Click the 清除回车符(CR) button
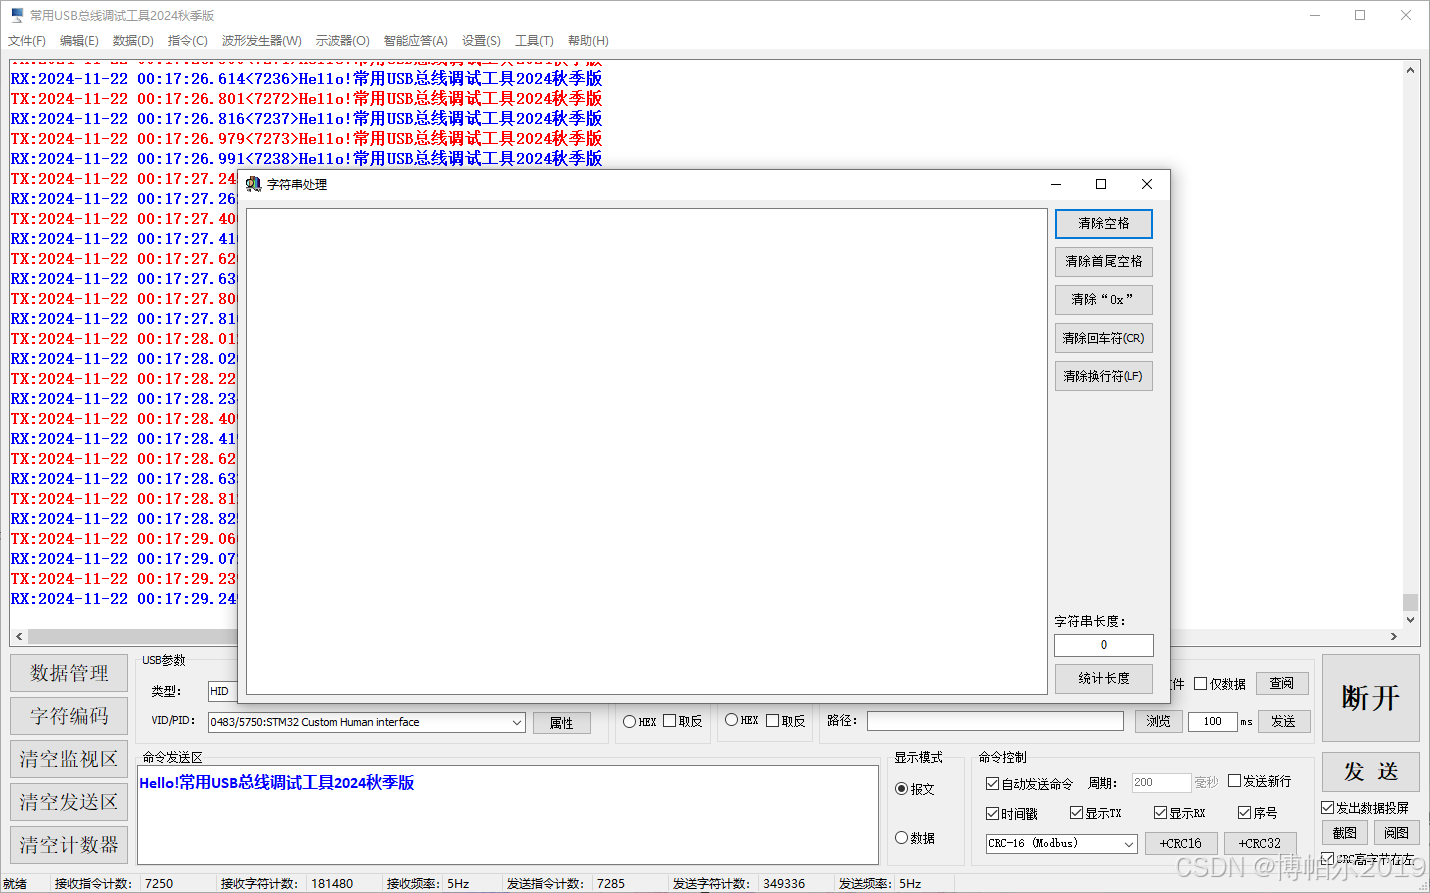This screenshot has width=1430, height=893. pos(1104,338)
